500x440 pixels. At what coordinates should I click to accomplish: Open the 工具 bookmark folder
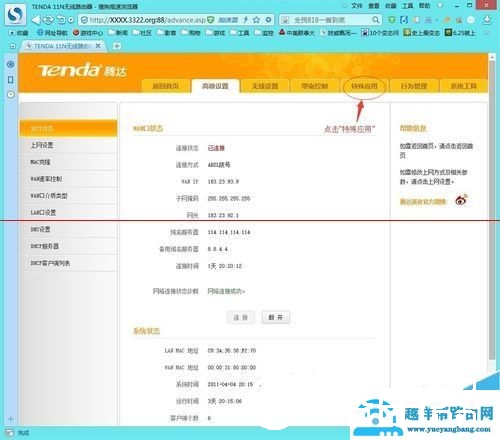(x=239, y=33)
